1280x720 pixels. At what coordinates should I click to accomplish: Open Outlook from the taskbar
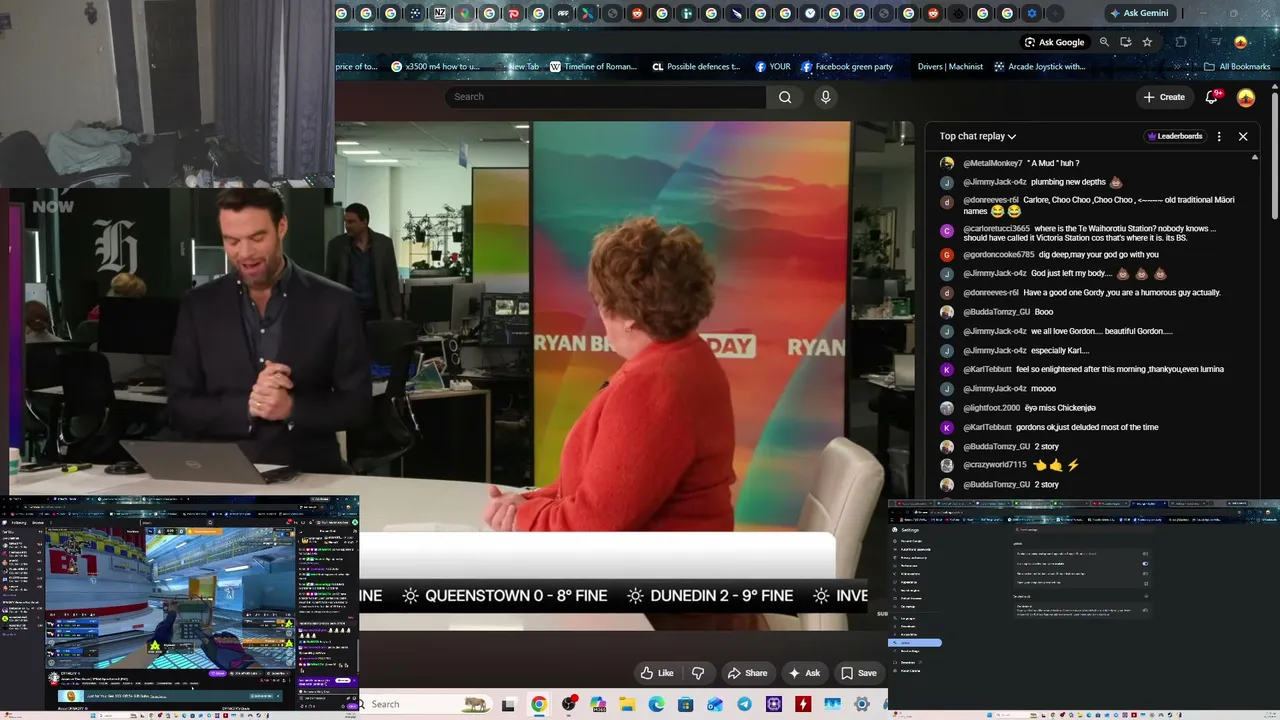click(715, 705)
